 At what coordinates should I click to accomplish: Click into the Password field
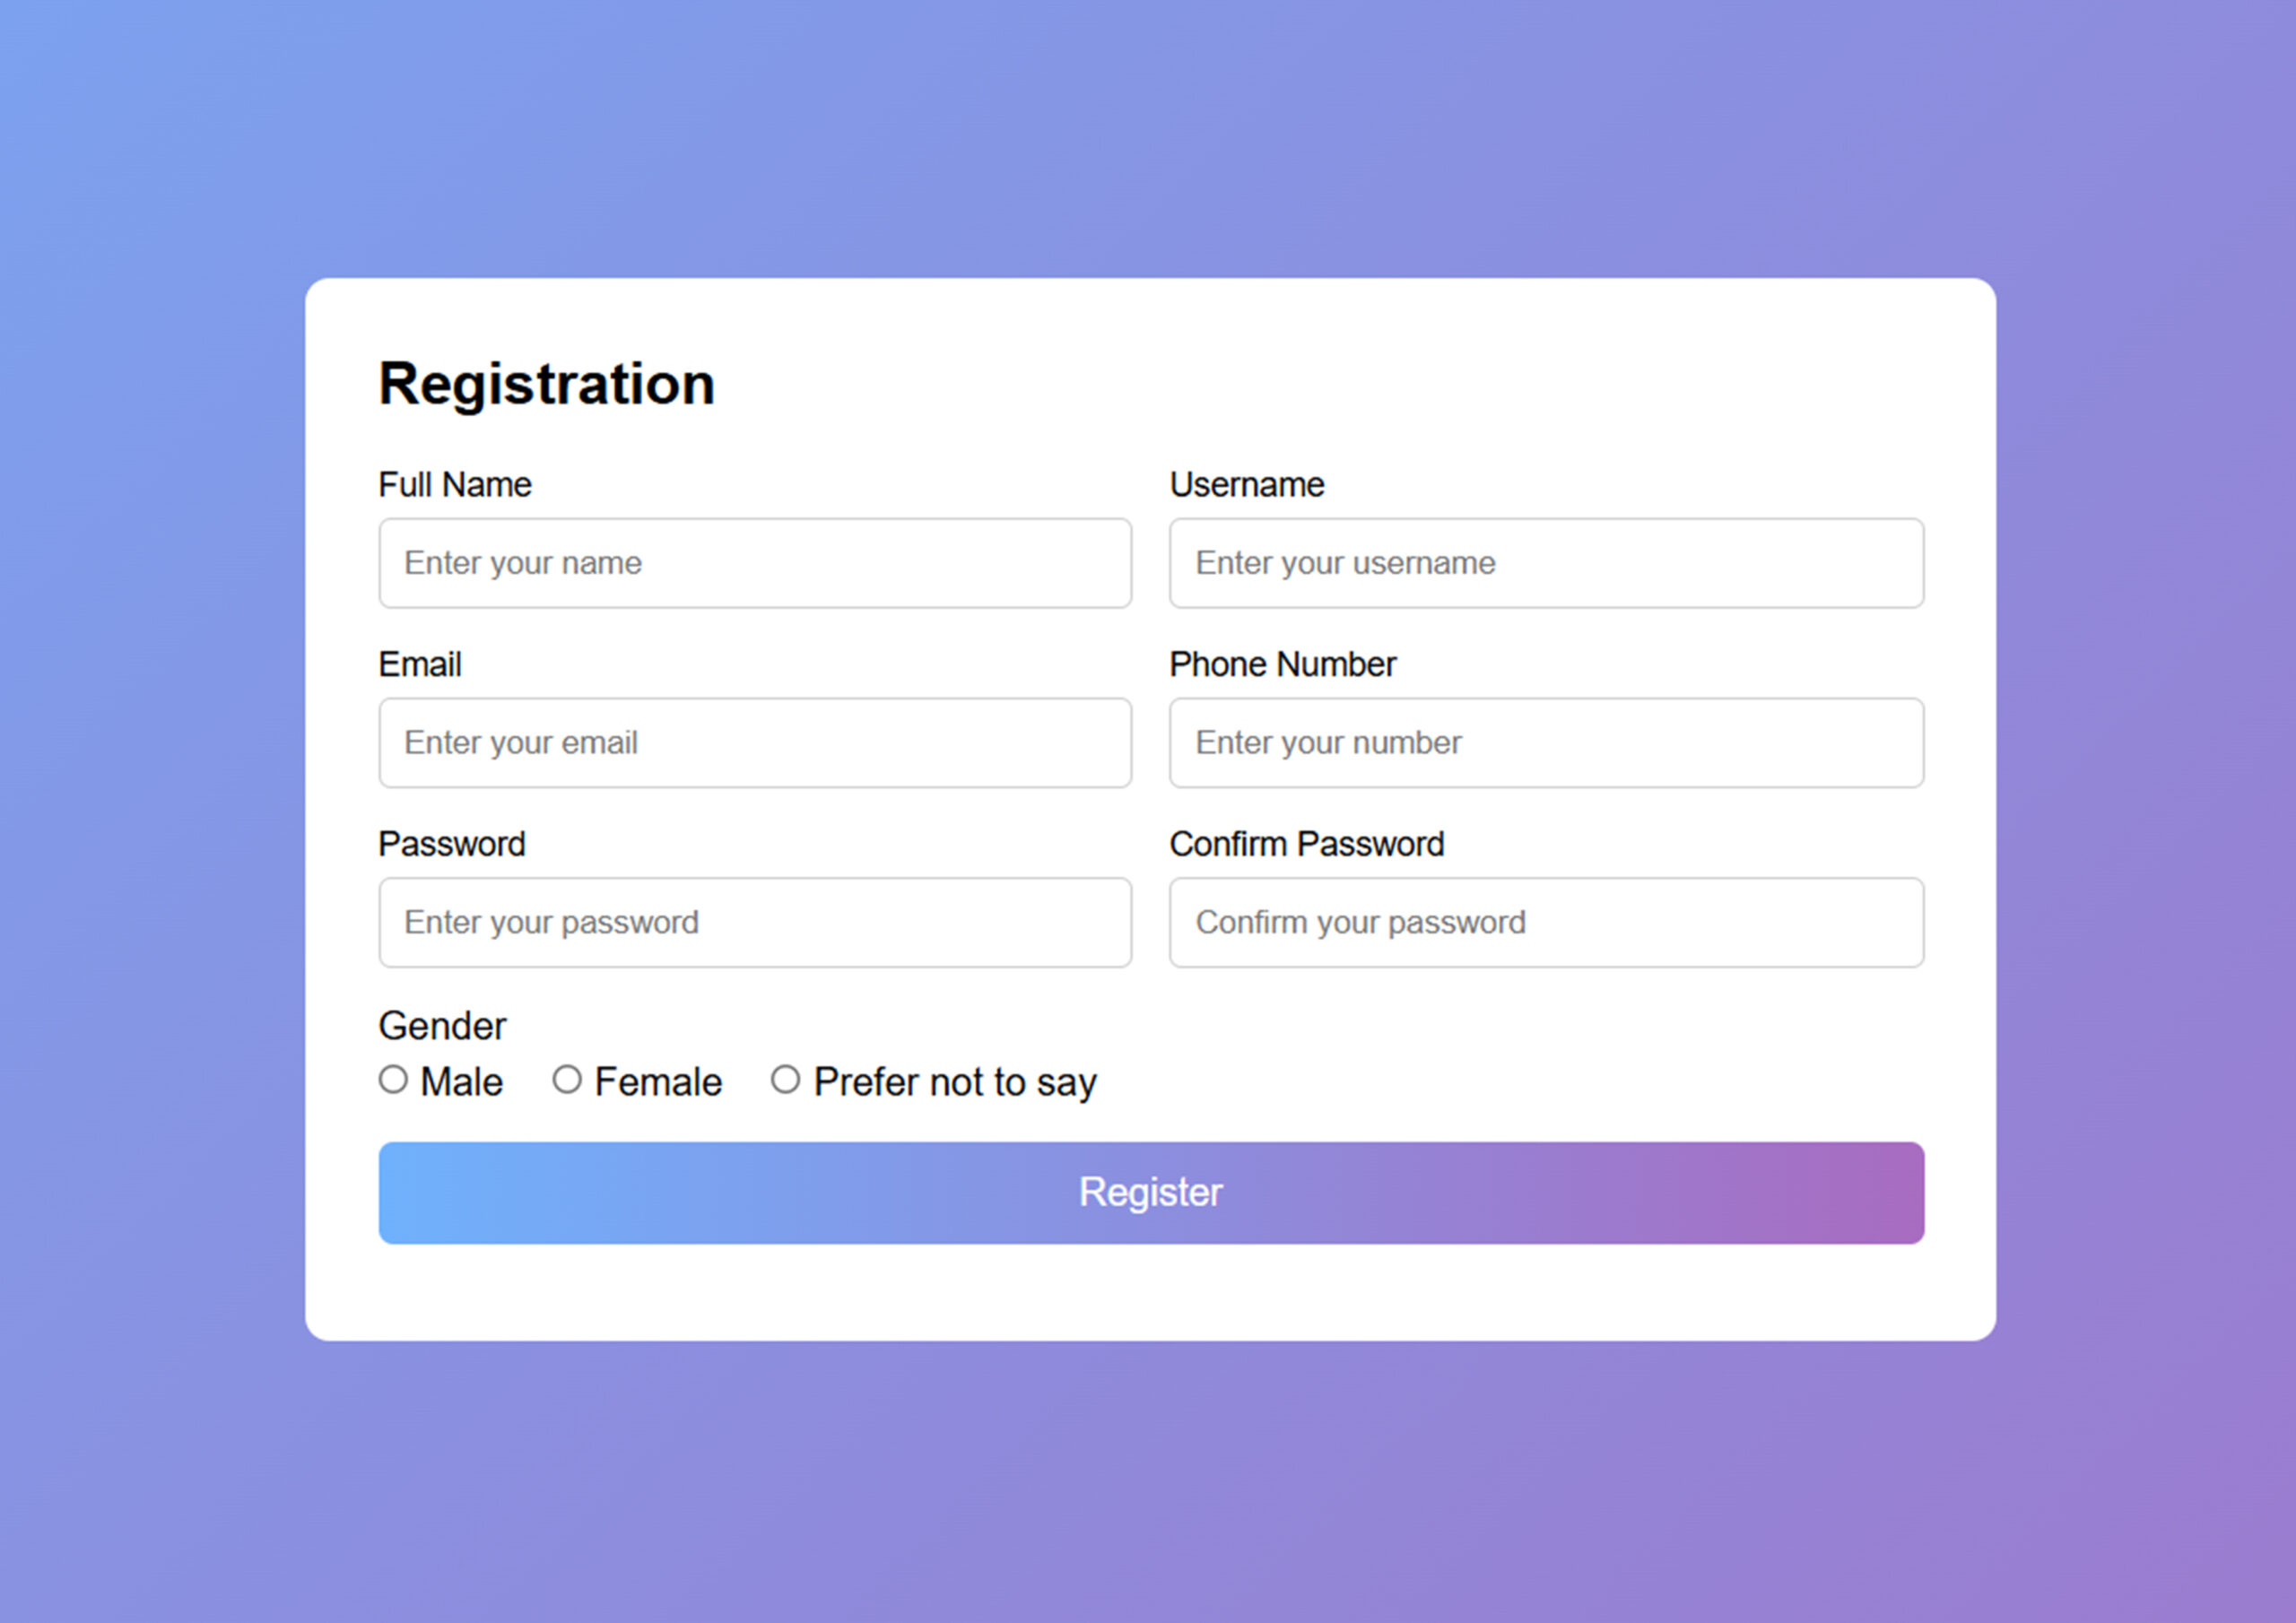pos(754,922)
